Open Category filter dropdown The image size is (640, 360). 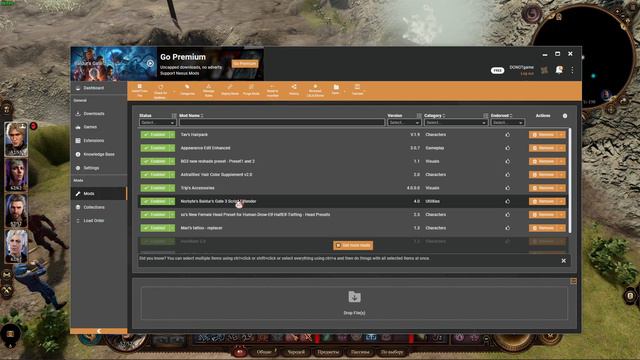coord(456,122)
